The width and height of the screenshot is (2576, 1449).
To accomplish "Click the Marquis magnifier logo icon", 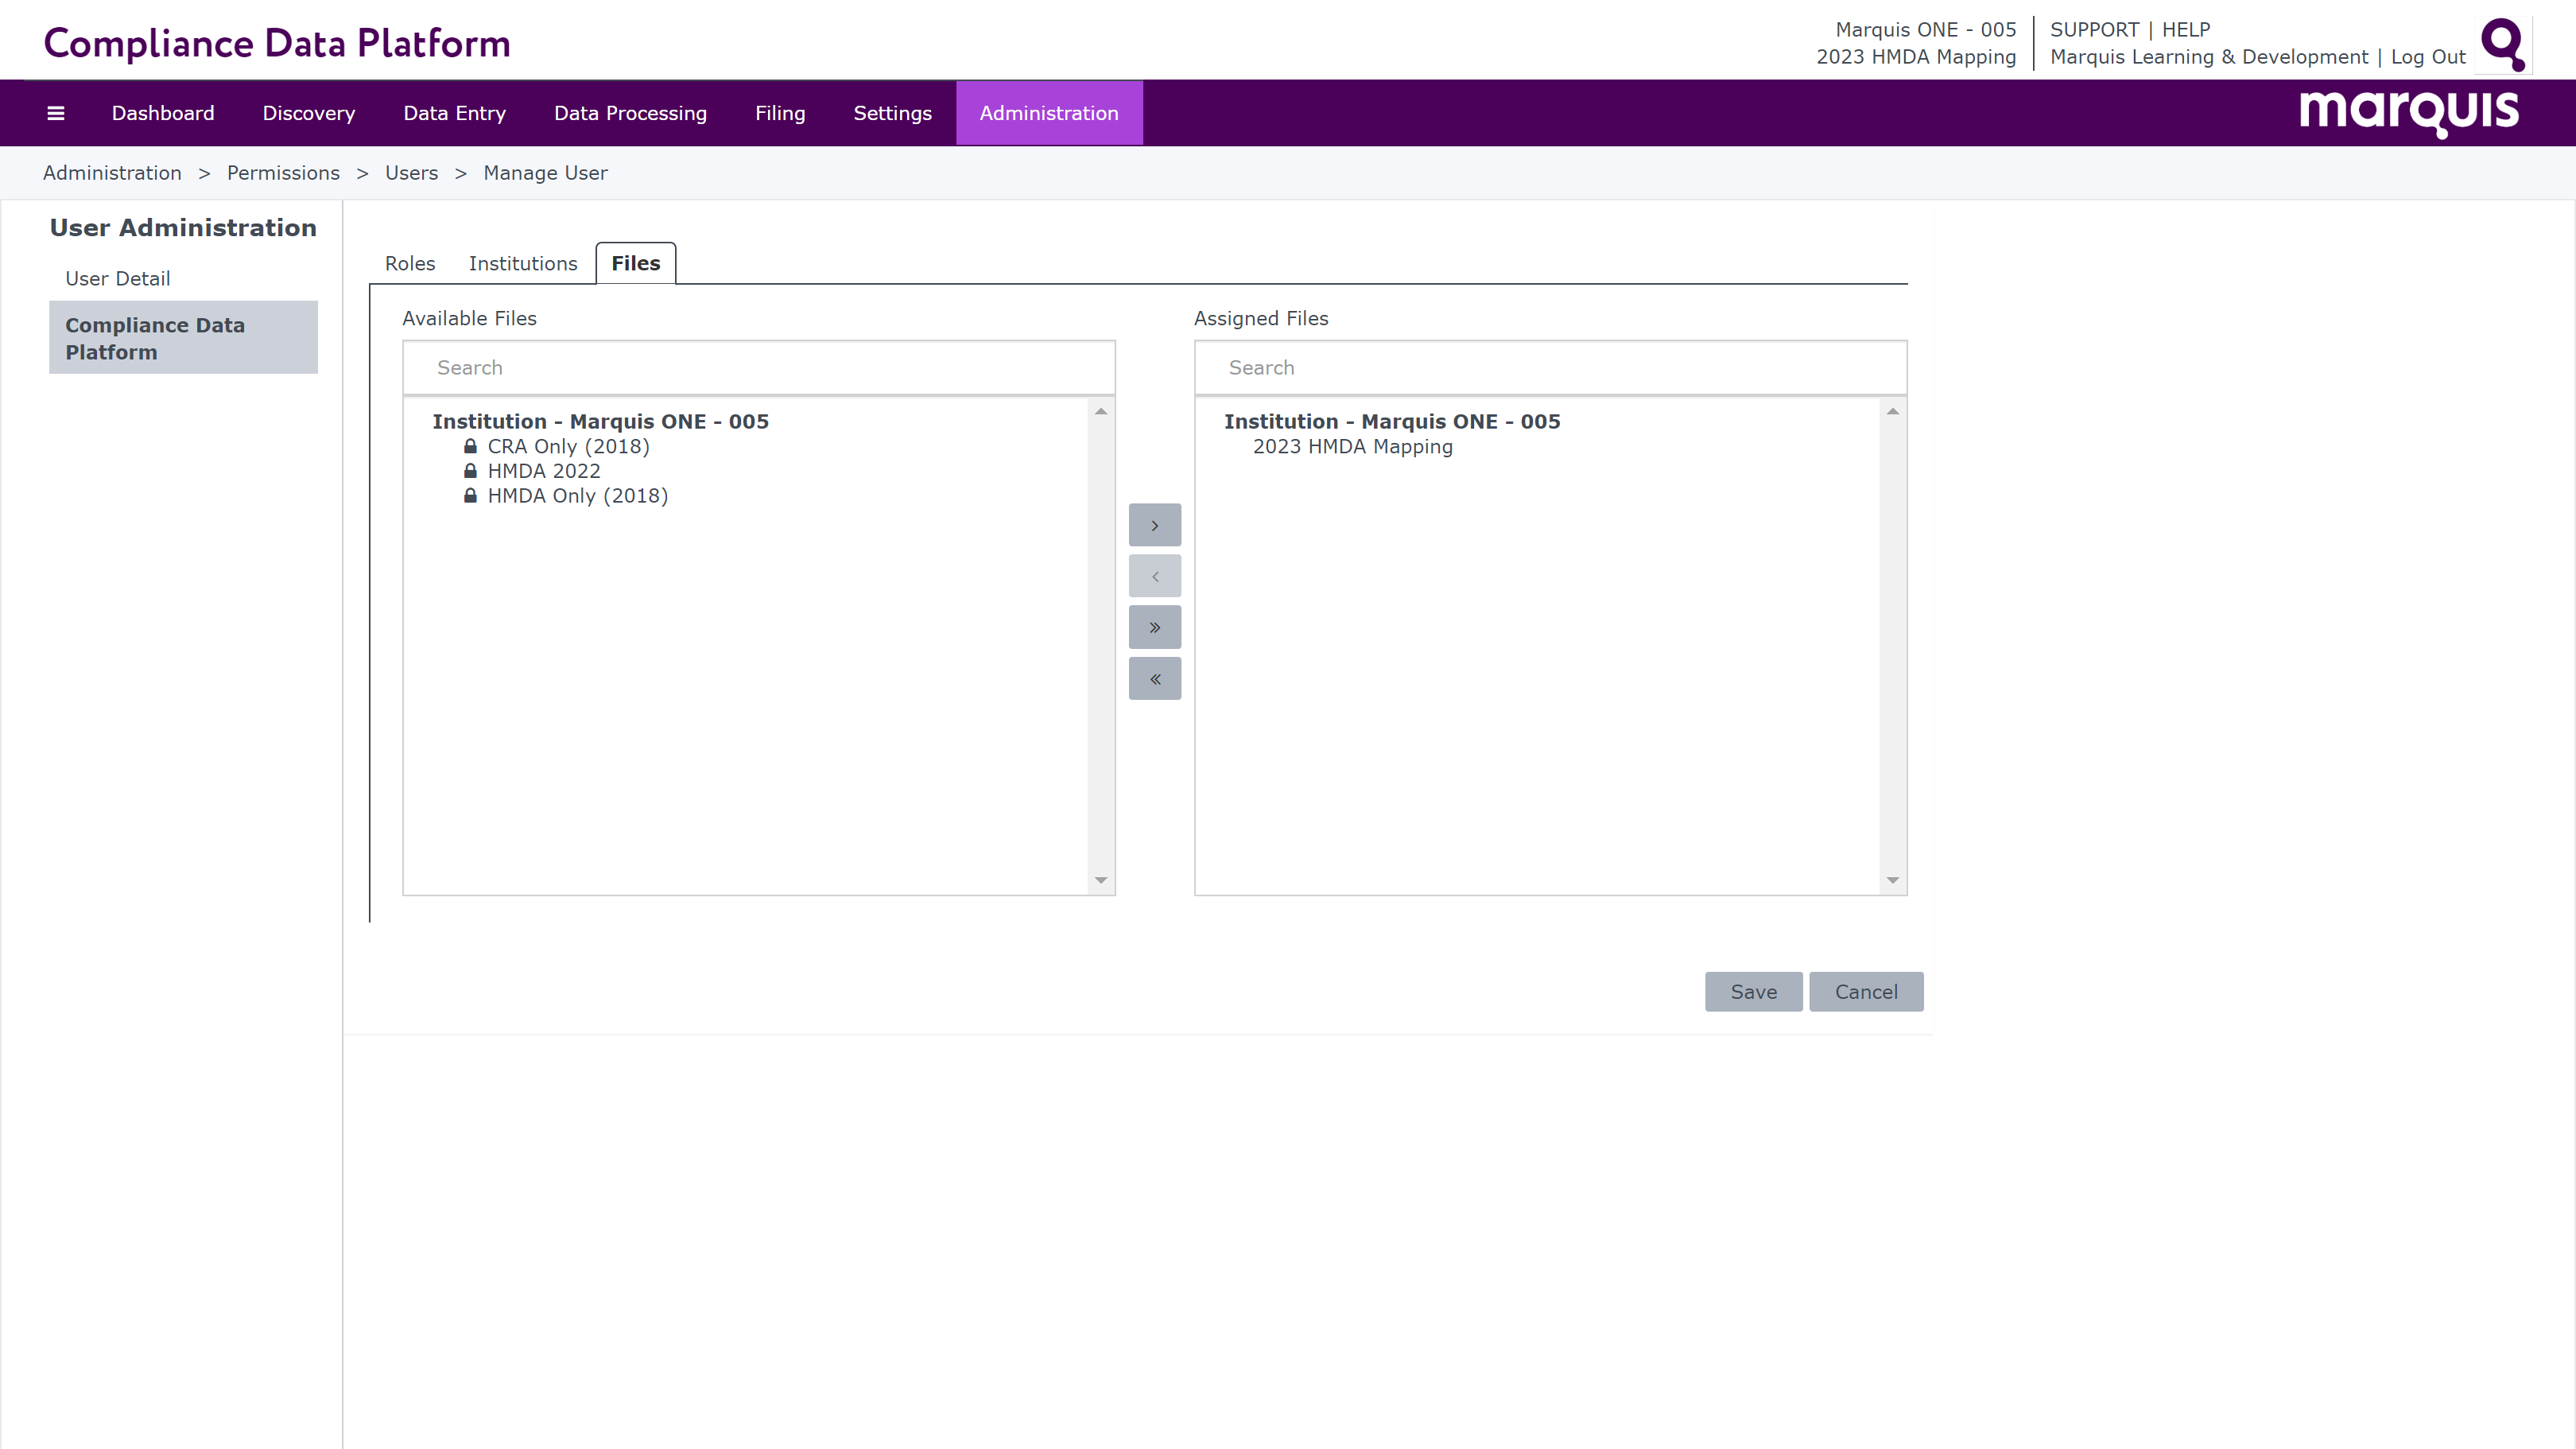I will tap(2503, 44).
